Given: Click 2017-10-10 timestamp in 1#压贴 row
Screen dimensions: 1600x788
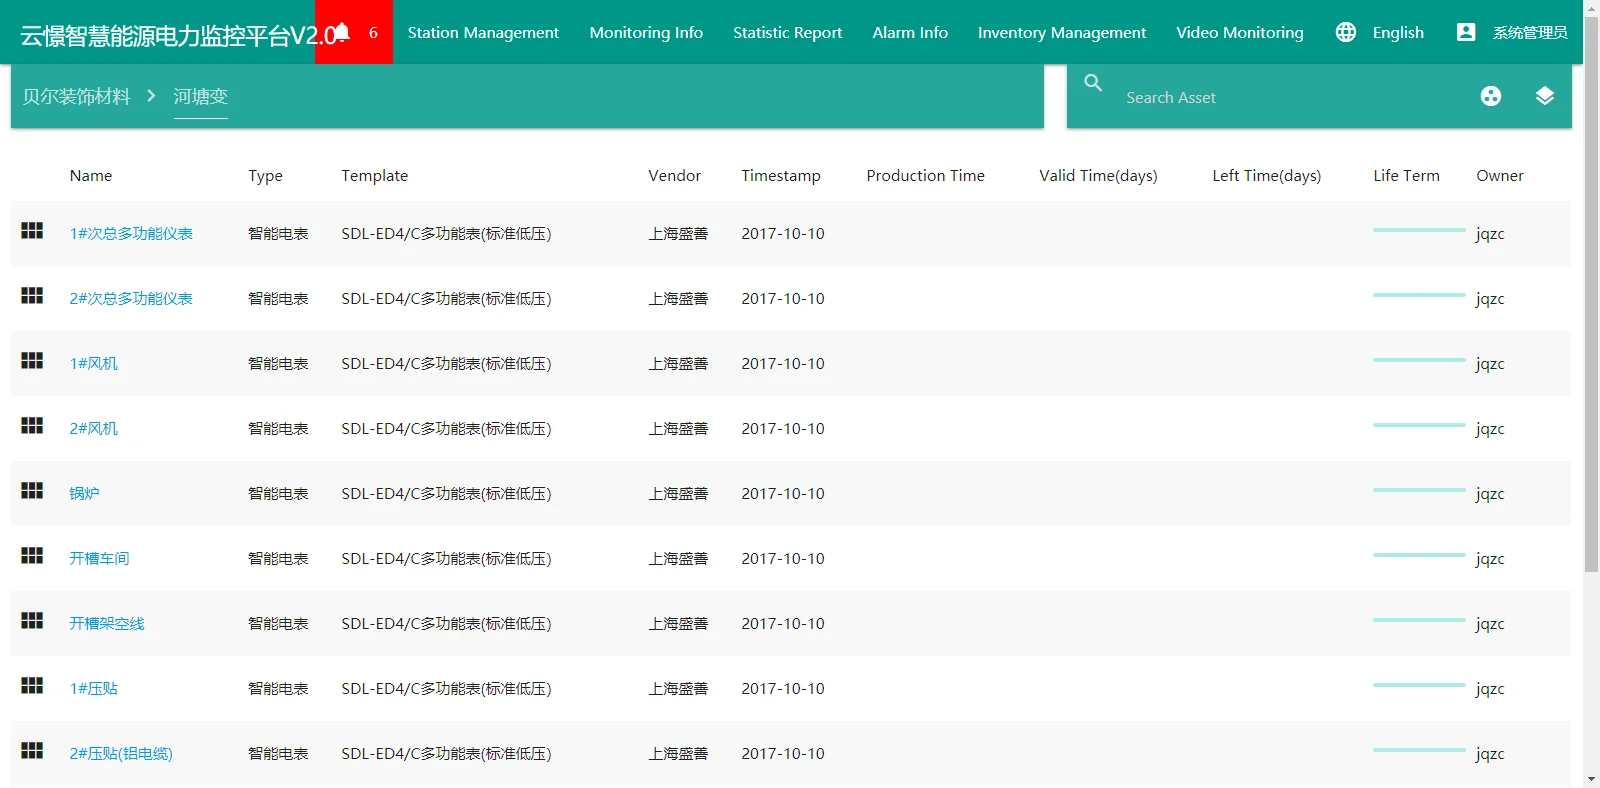Looking at the screenshot, I should (783, 689).
